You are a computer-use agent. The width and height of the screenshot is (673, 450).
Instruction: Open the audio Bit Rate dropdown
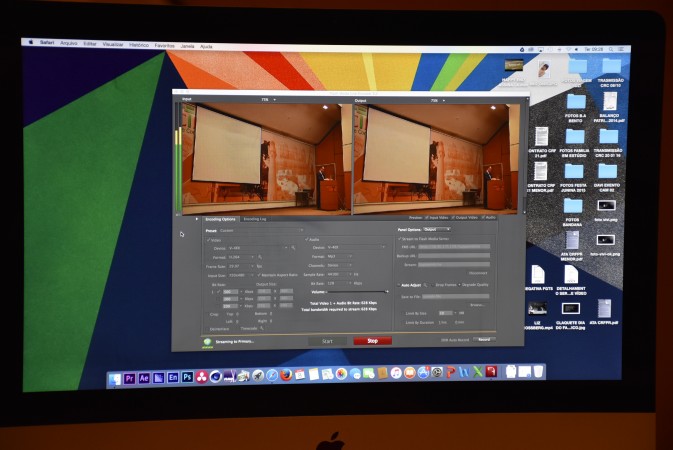339,283
